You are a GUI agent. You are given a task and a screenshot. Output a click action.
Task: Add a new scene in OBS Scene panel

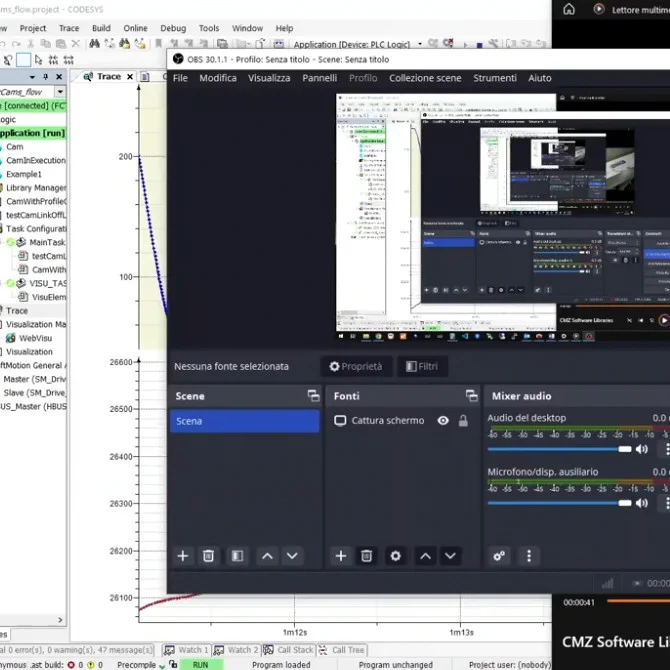183,556
